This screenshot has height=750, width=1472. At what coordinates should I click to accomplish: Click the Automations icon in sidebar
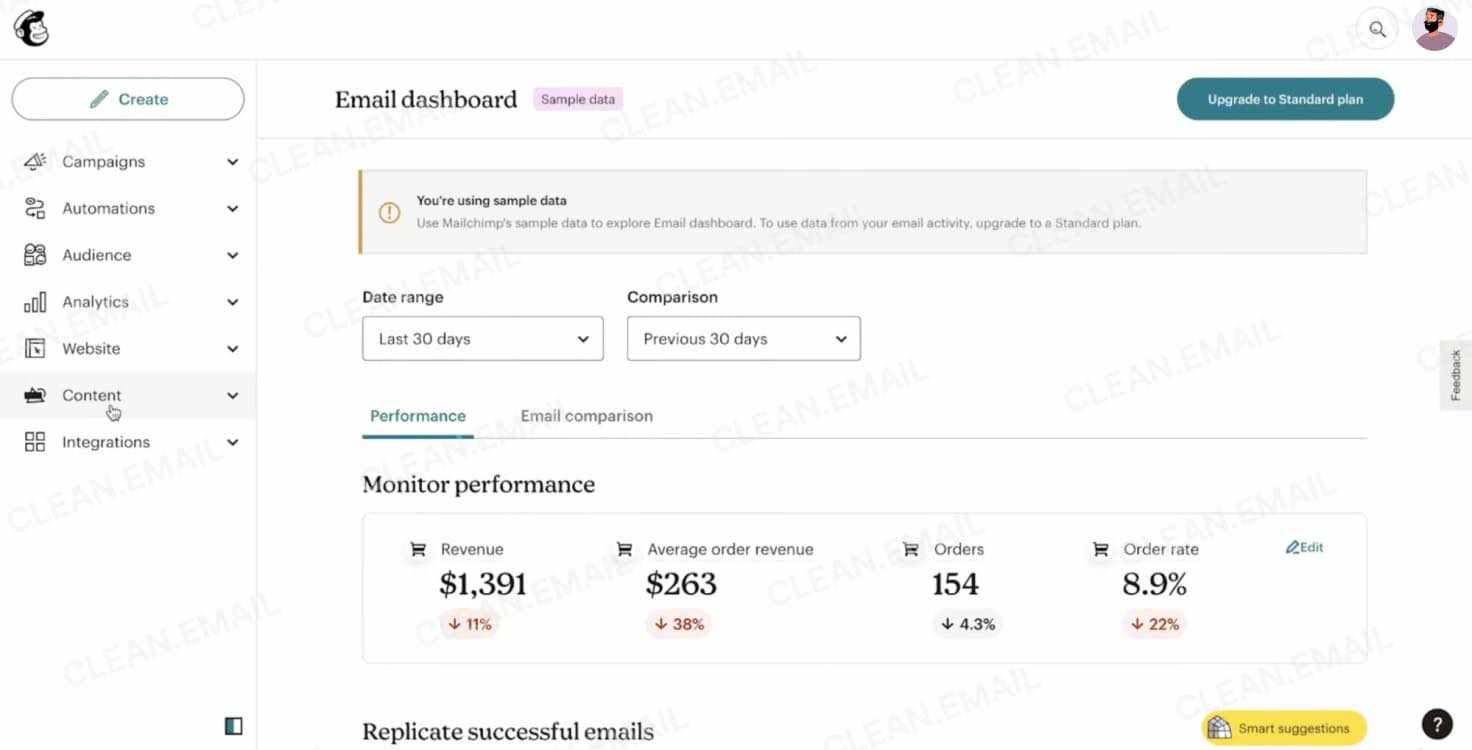point(36,208)
